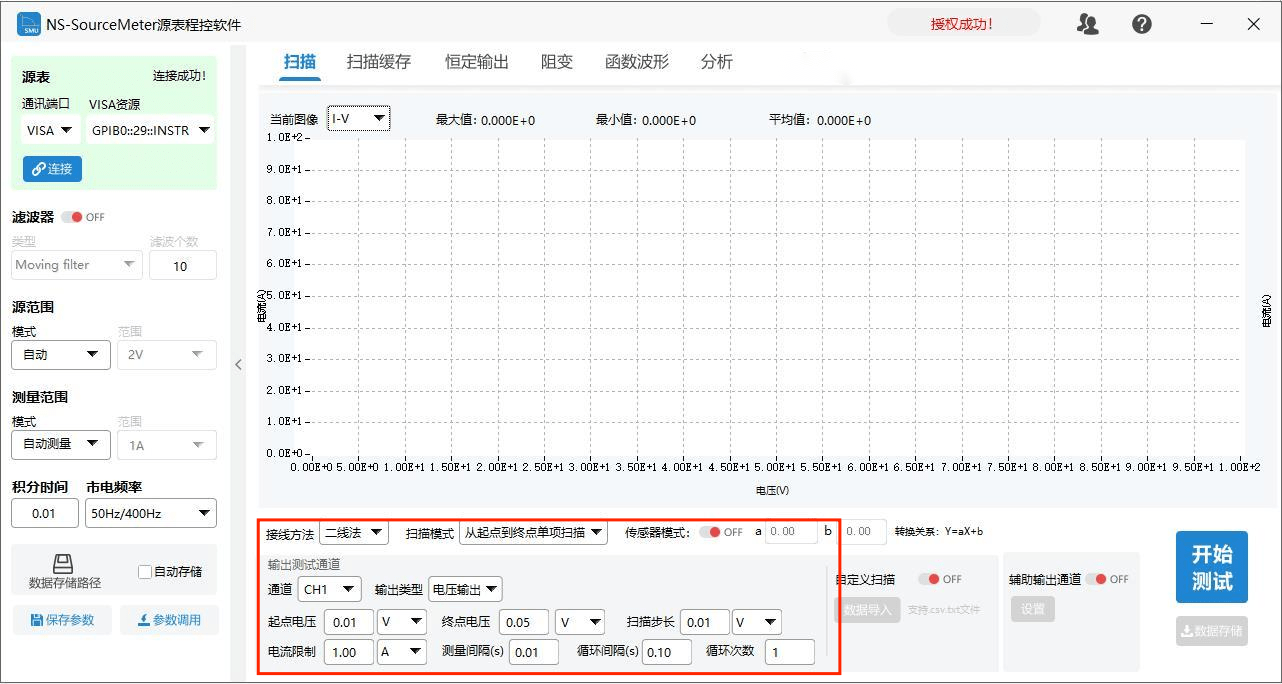Collapse the left panel with the chevron
This screenshot has height=684, width=1282.
238,365
